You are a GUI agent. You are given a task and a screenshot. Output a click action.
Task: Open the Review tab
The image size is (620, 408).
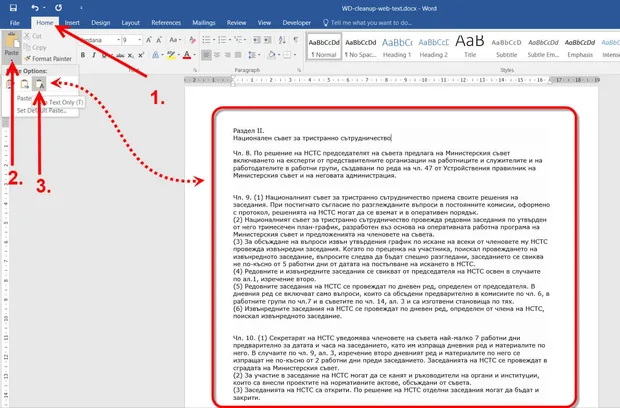236,23
